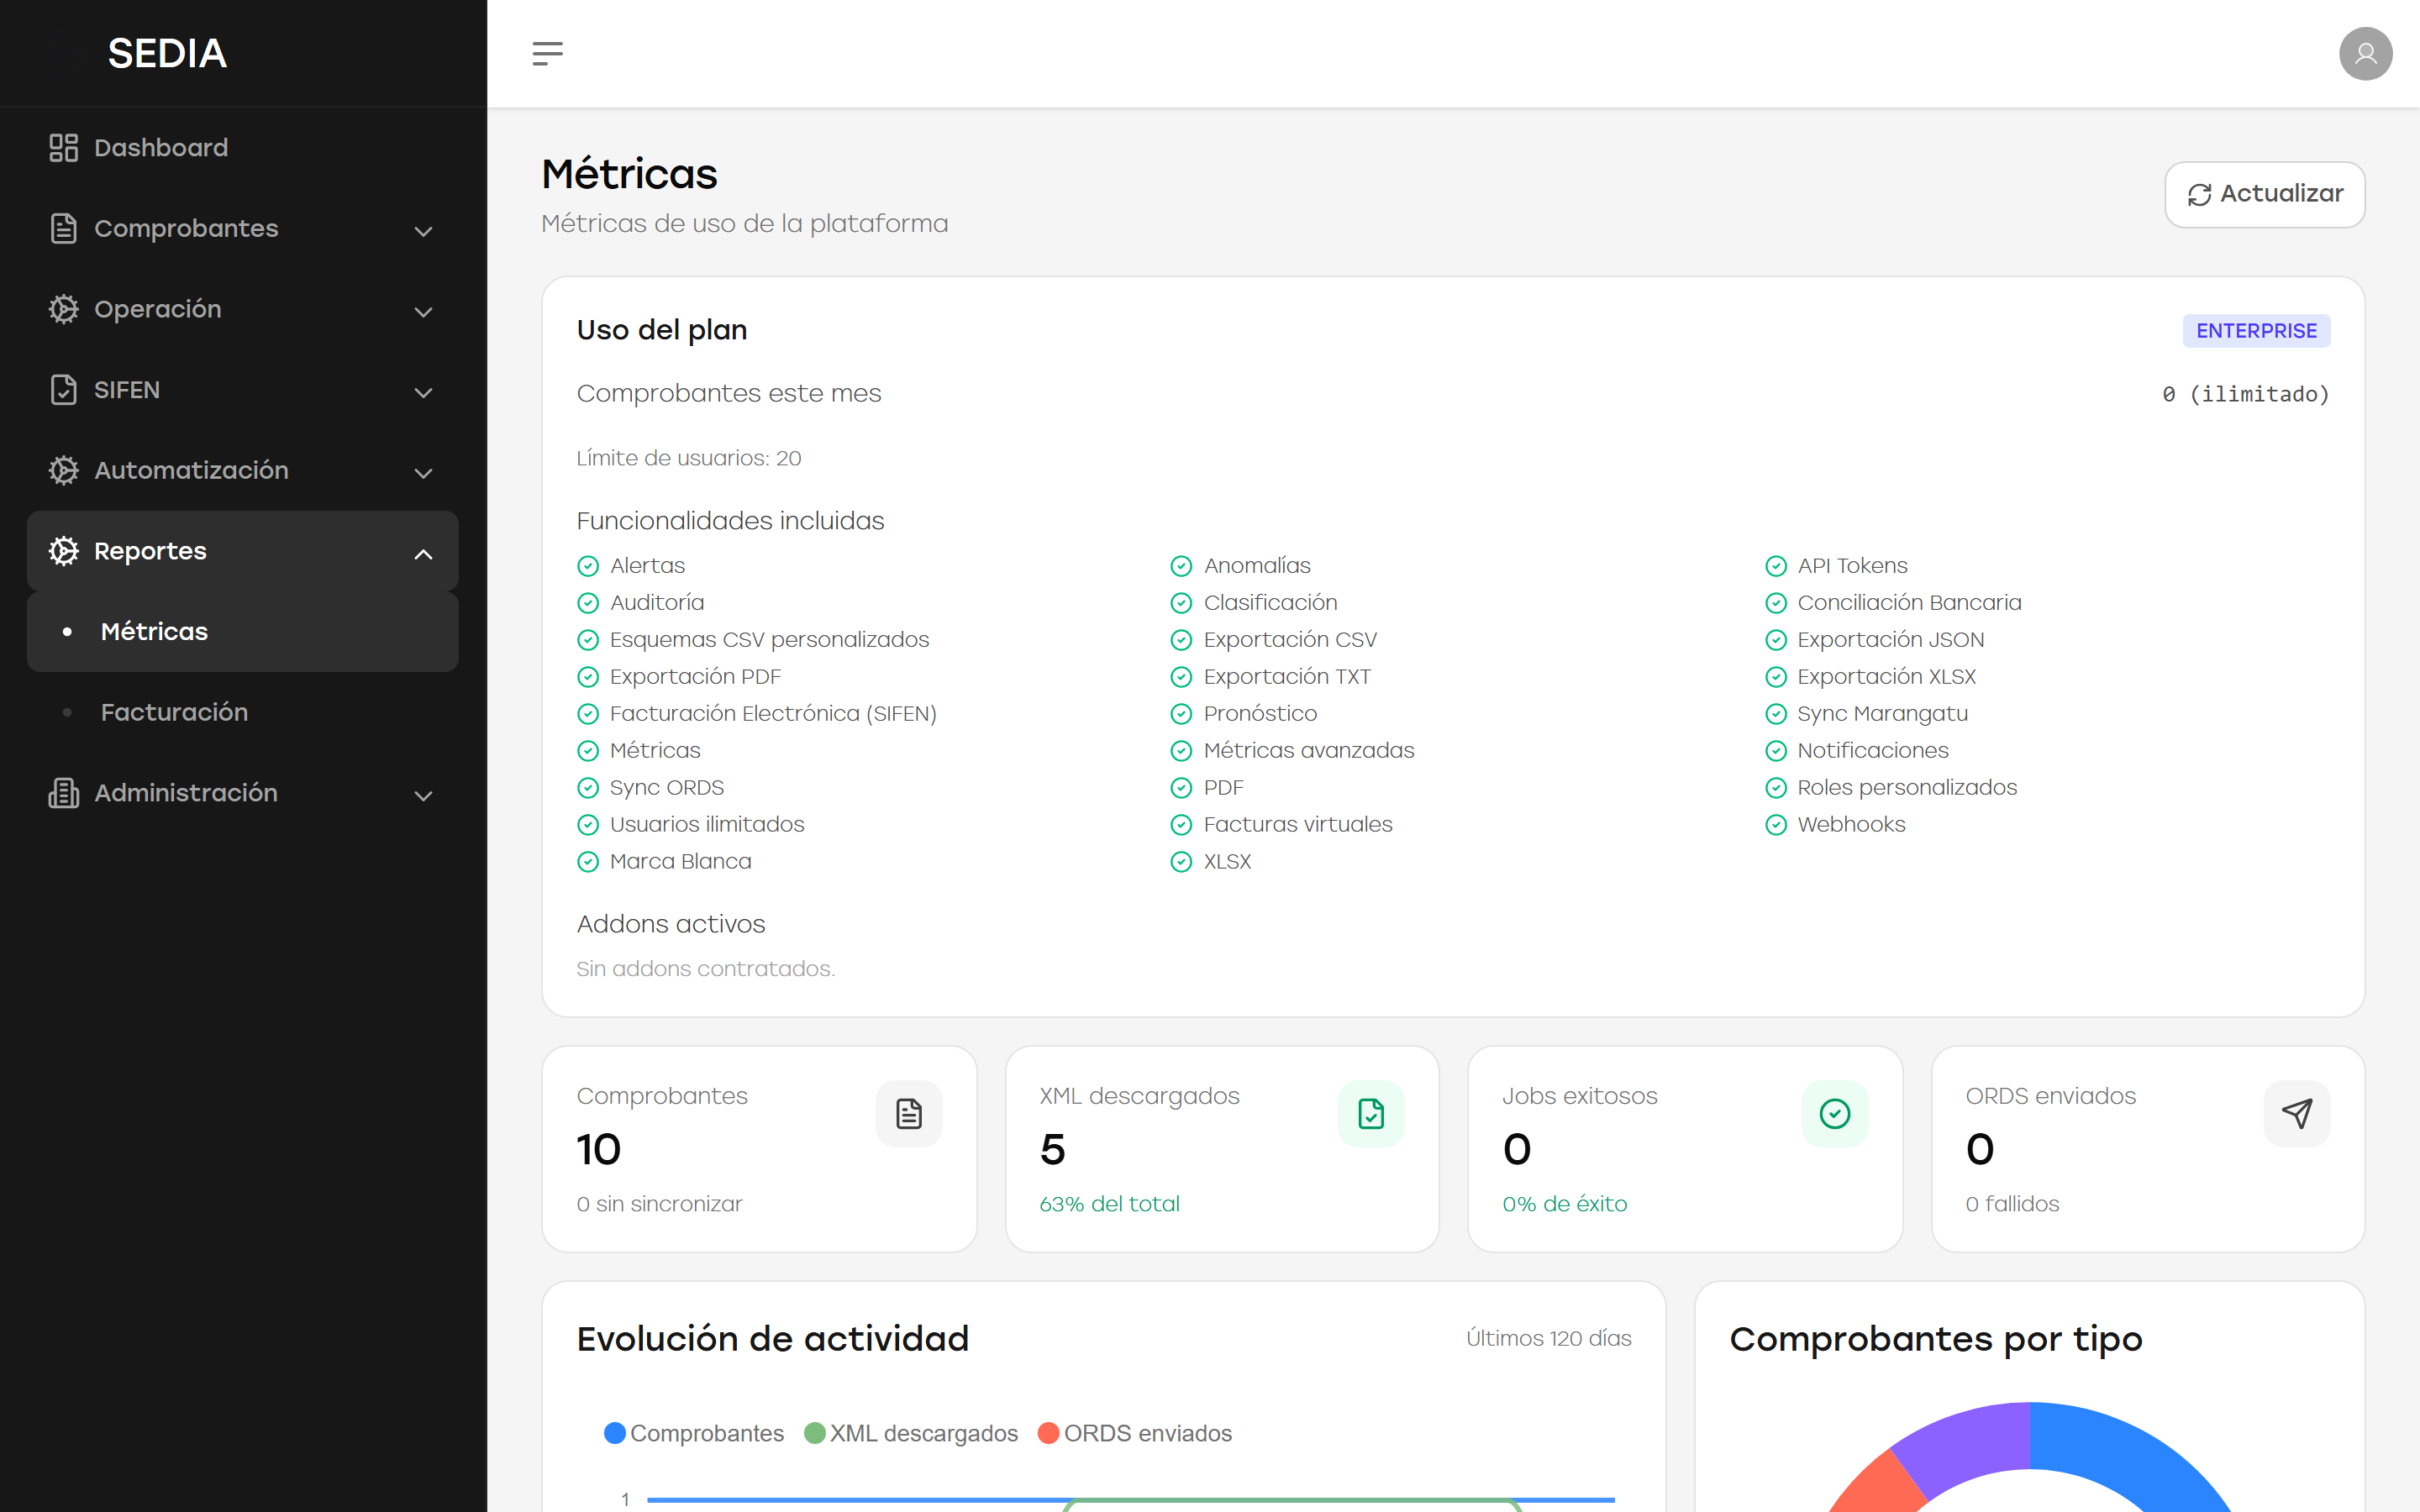Click the Operación gear icon
2420x1512 pixels.
(x=63, y=309)
